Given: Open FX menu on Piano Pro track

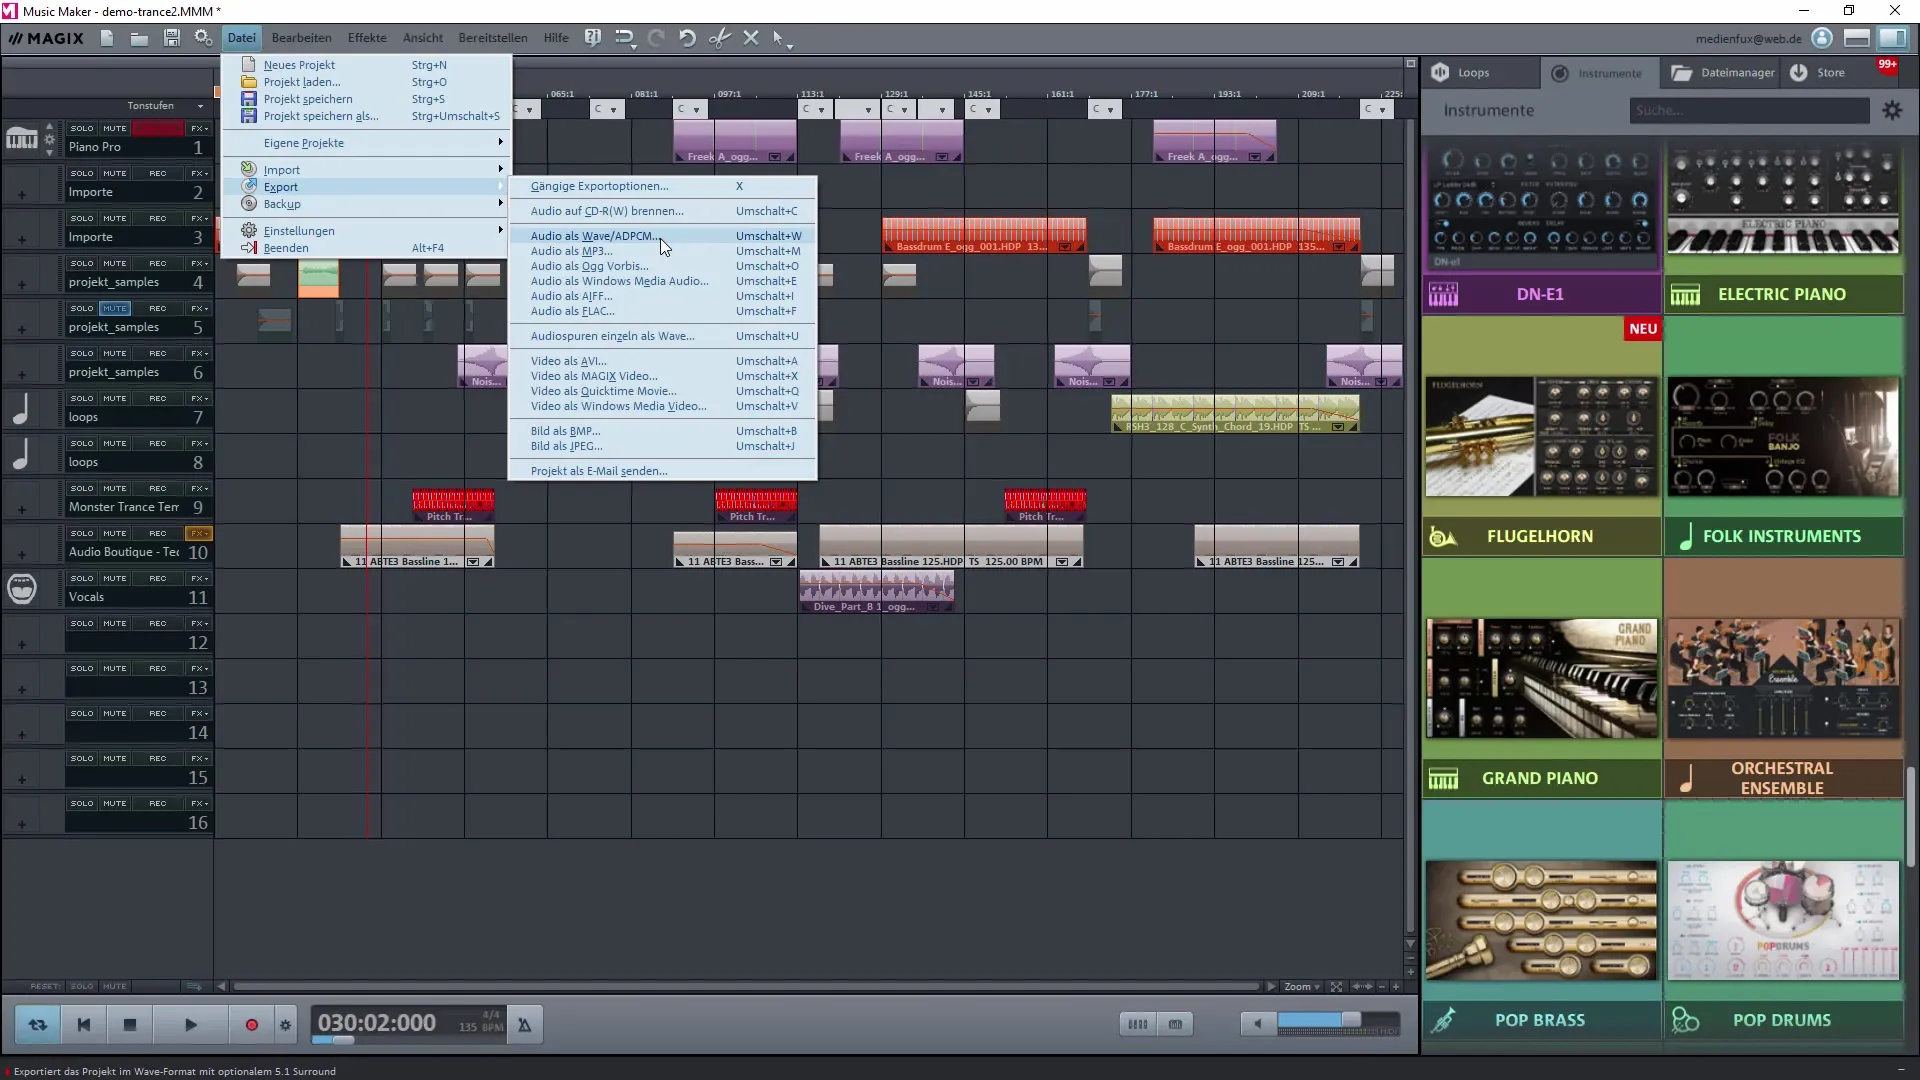Looking at the screenshot, I should (x=199, y=128).
